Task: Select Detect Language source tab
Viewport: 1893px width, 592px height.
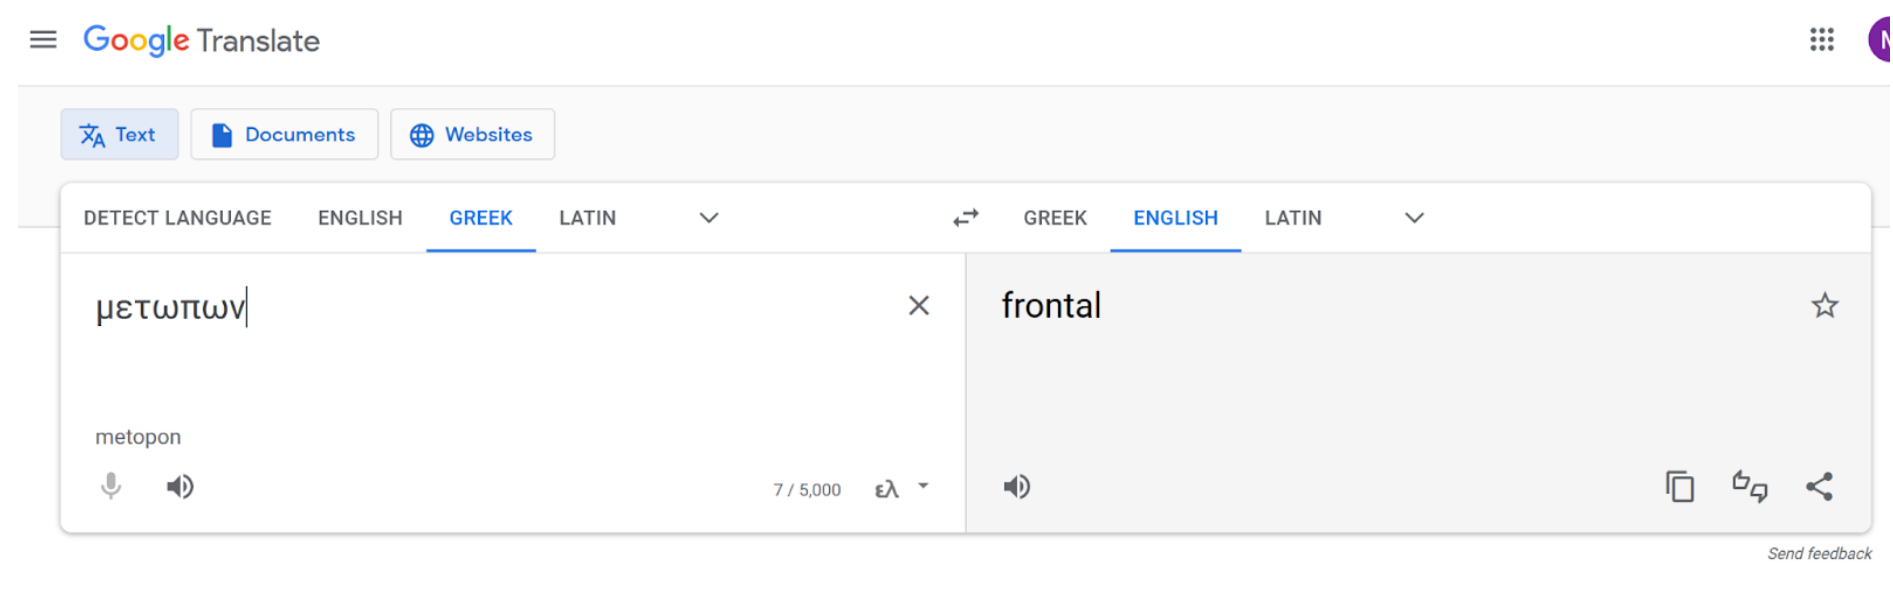Action: pyautogui.click(x=177, y=218)
